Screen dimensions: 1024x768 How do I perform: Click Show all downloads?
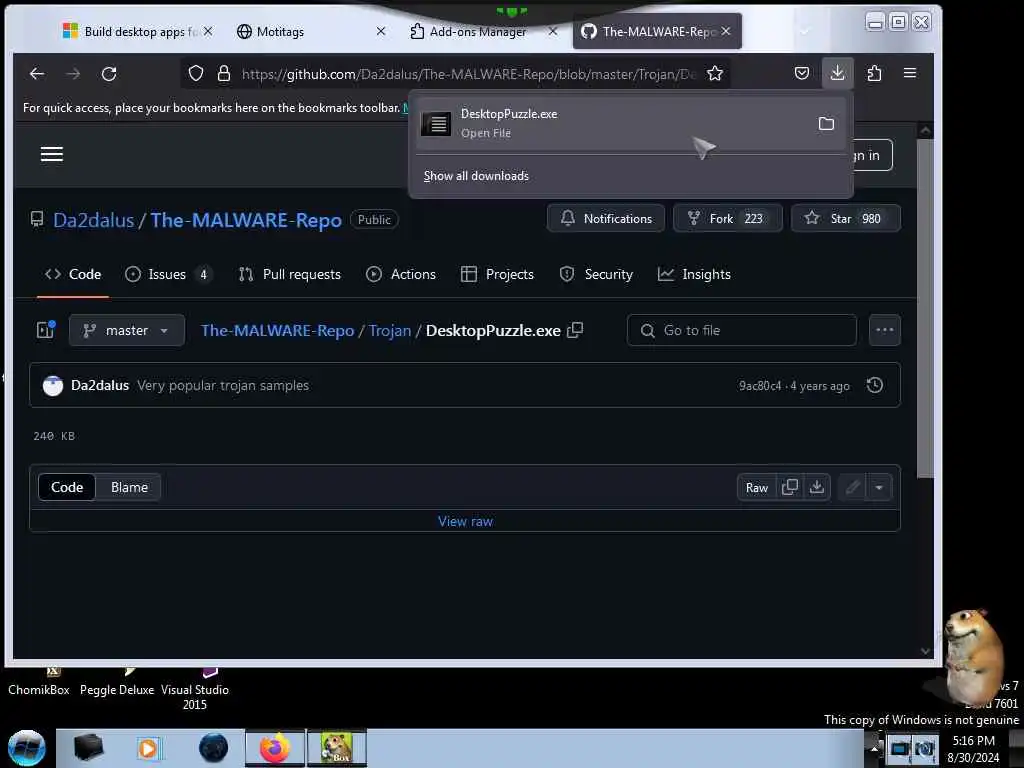click(476, 176)
